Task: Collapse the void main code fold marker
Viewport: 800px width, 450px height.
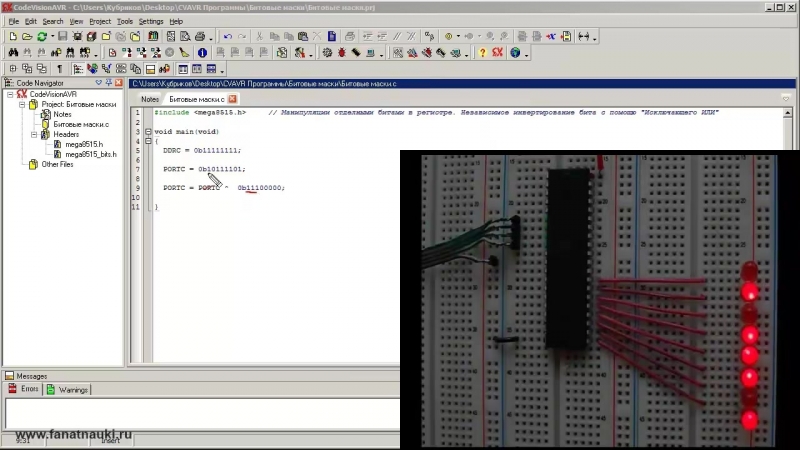Action: coord(147,132)
